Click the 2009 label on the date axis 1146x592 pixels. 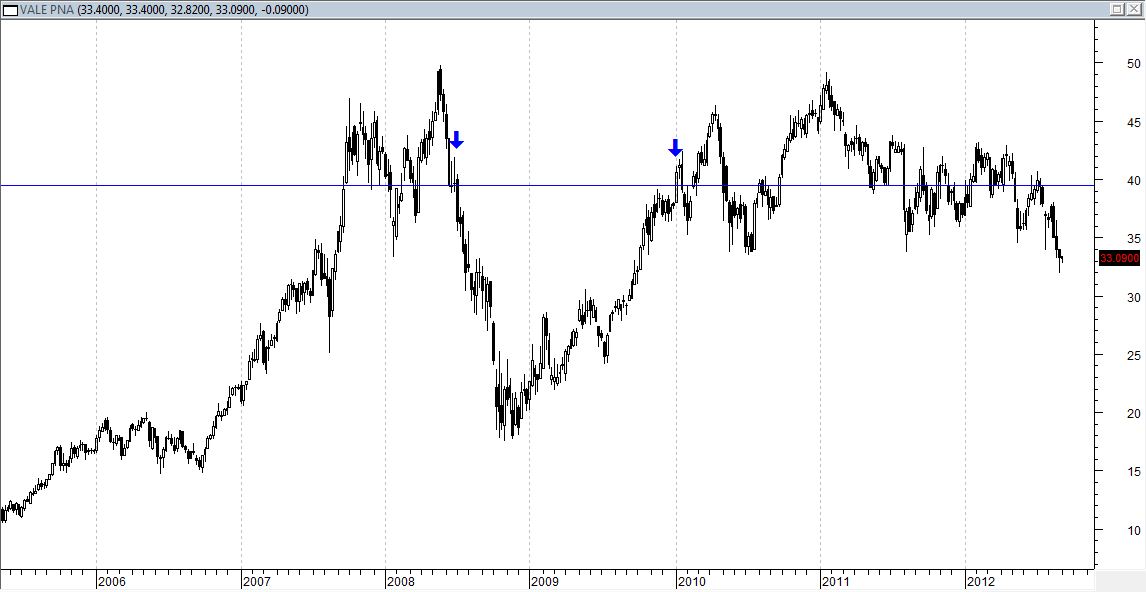coord(545,580)
